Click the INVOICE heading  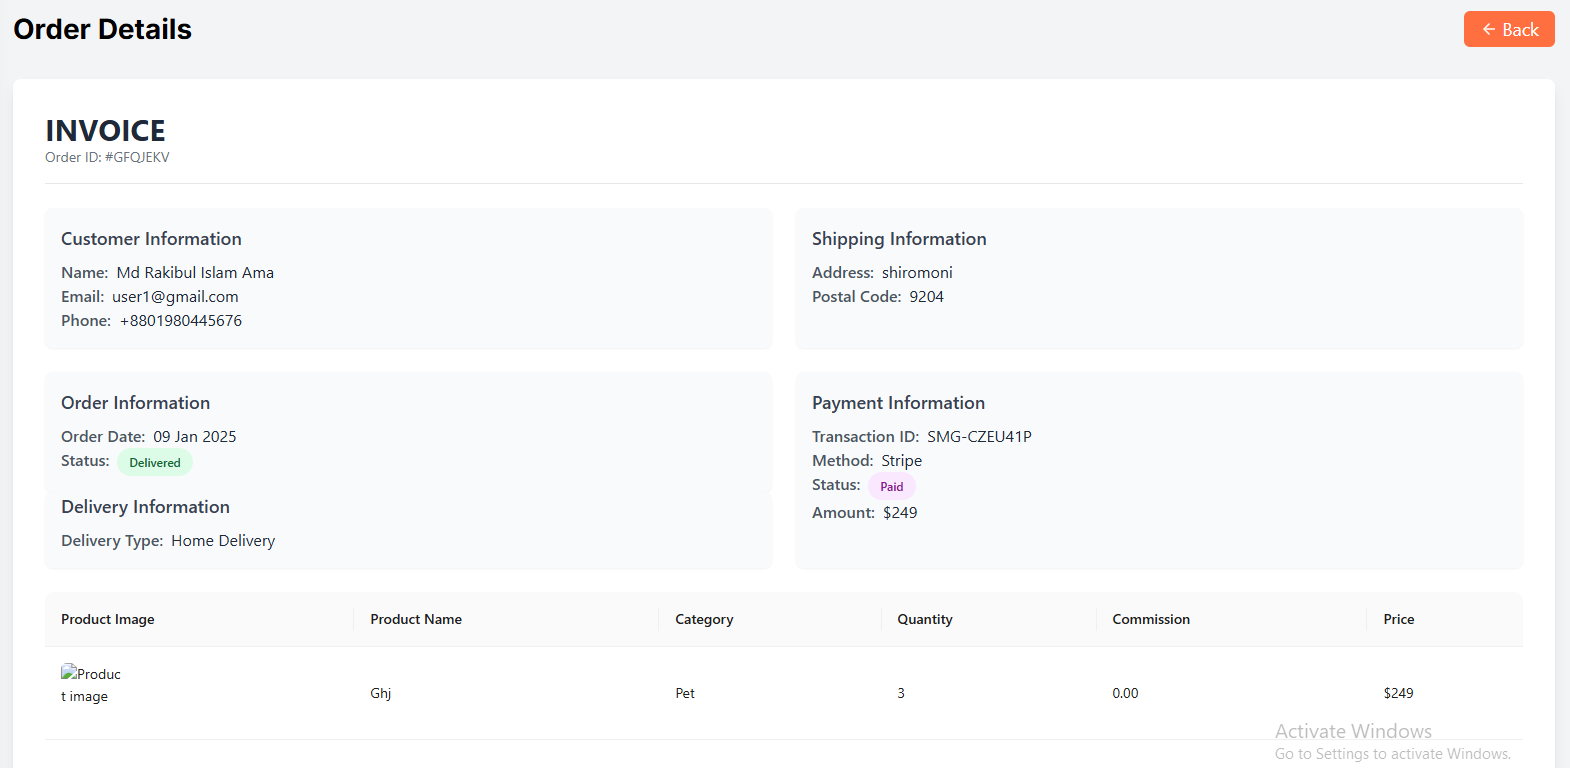point(105,130)
